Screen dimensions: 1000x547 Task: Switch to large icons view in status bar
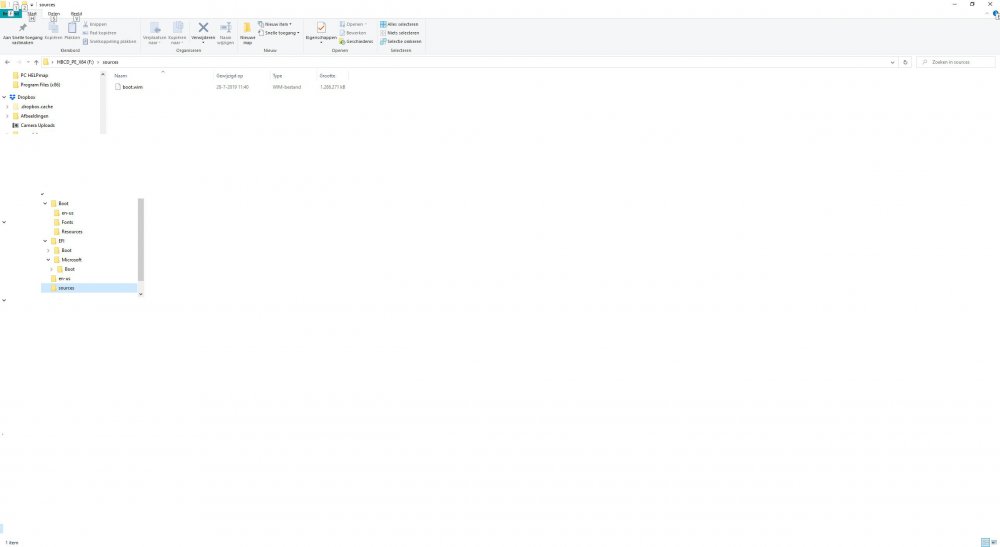[x=994, y=542]
